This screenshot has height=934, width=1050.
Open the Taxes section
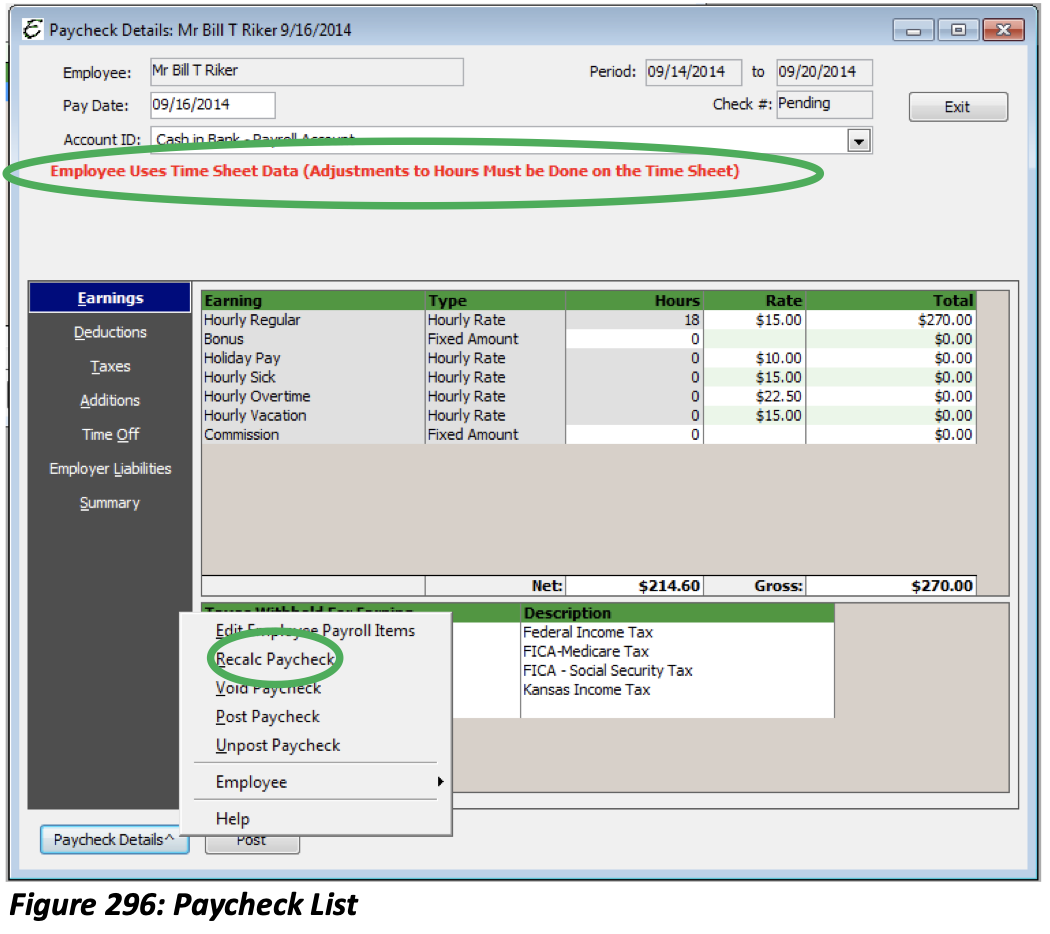110,366
